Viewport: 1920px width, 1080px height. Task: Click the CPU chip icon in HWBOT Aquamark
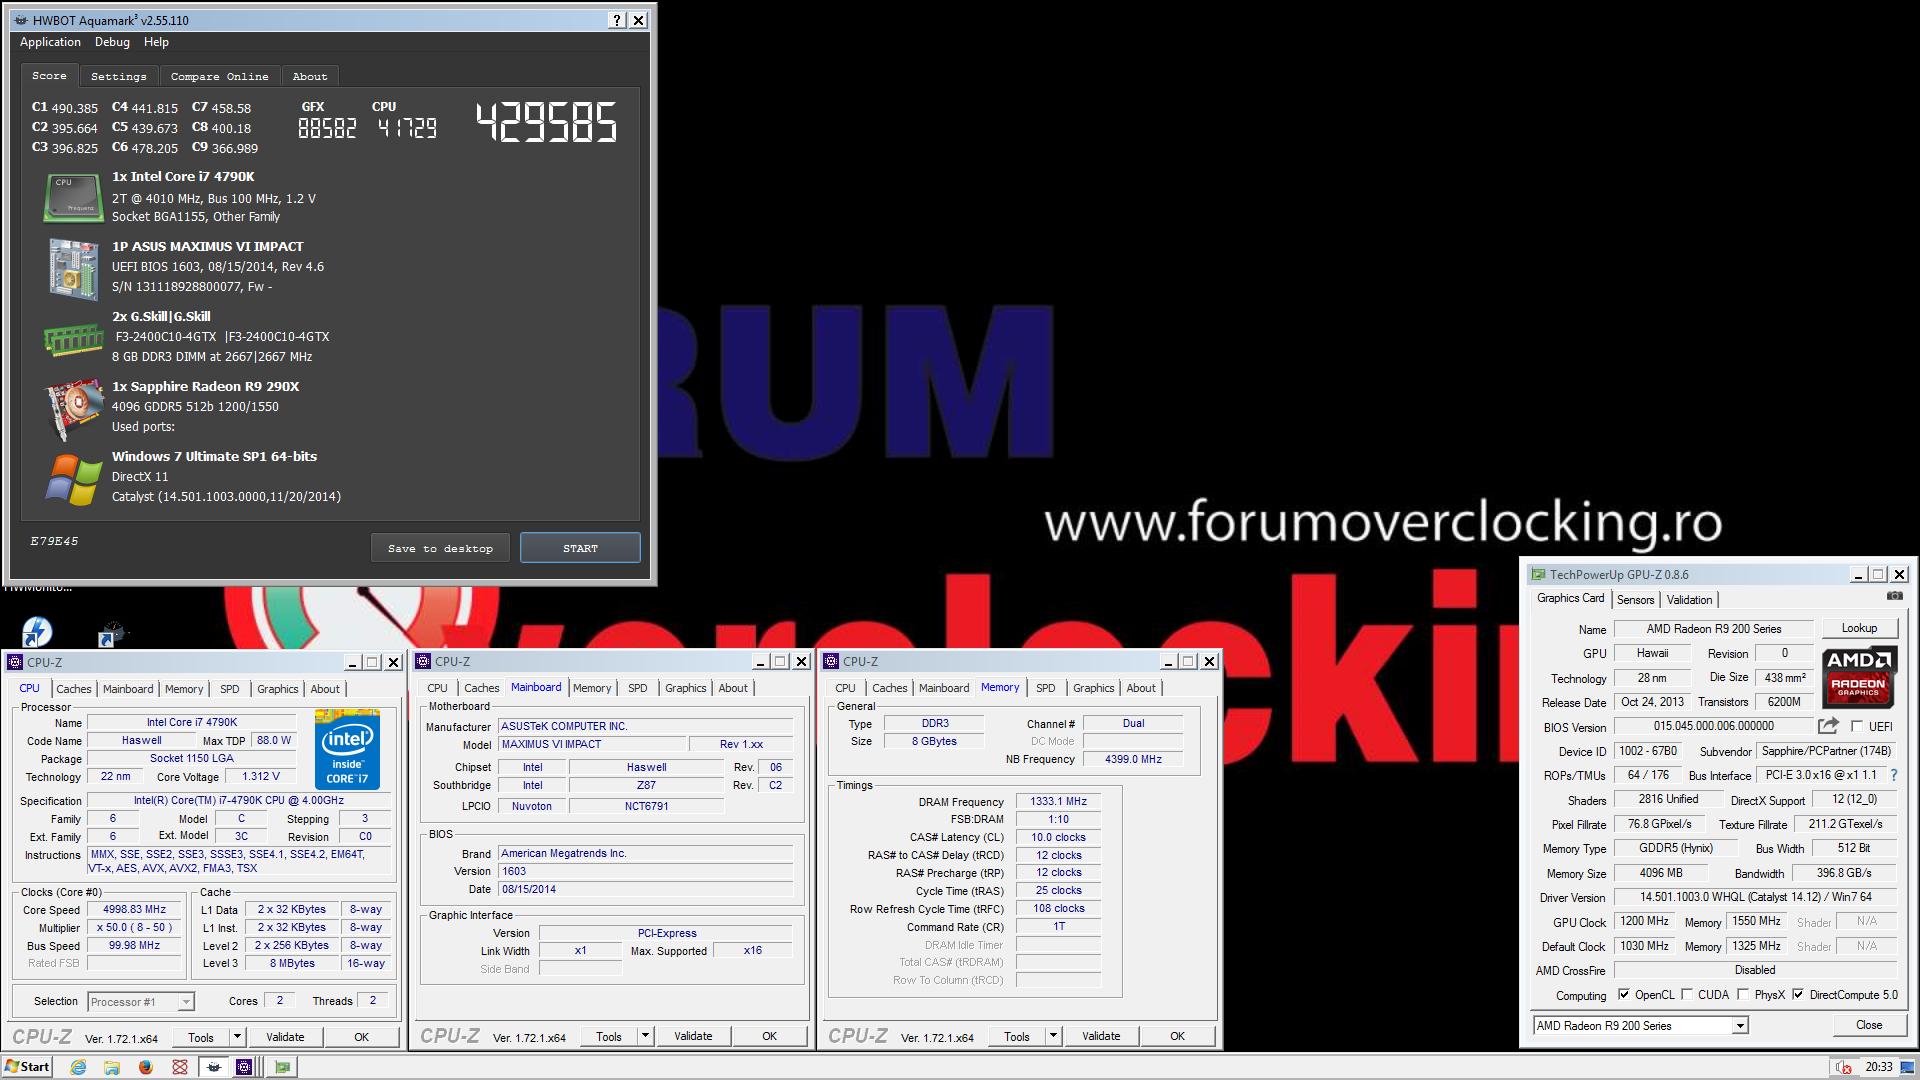[x=73, y=197]
